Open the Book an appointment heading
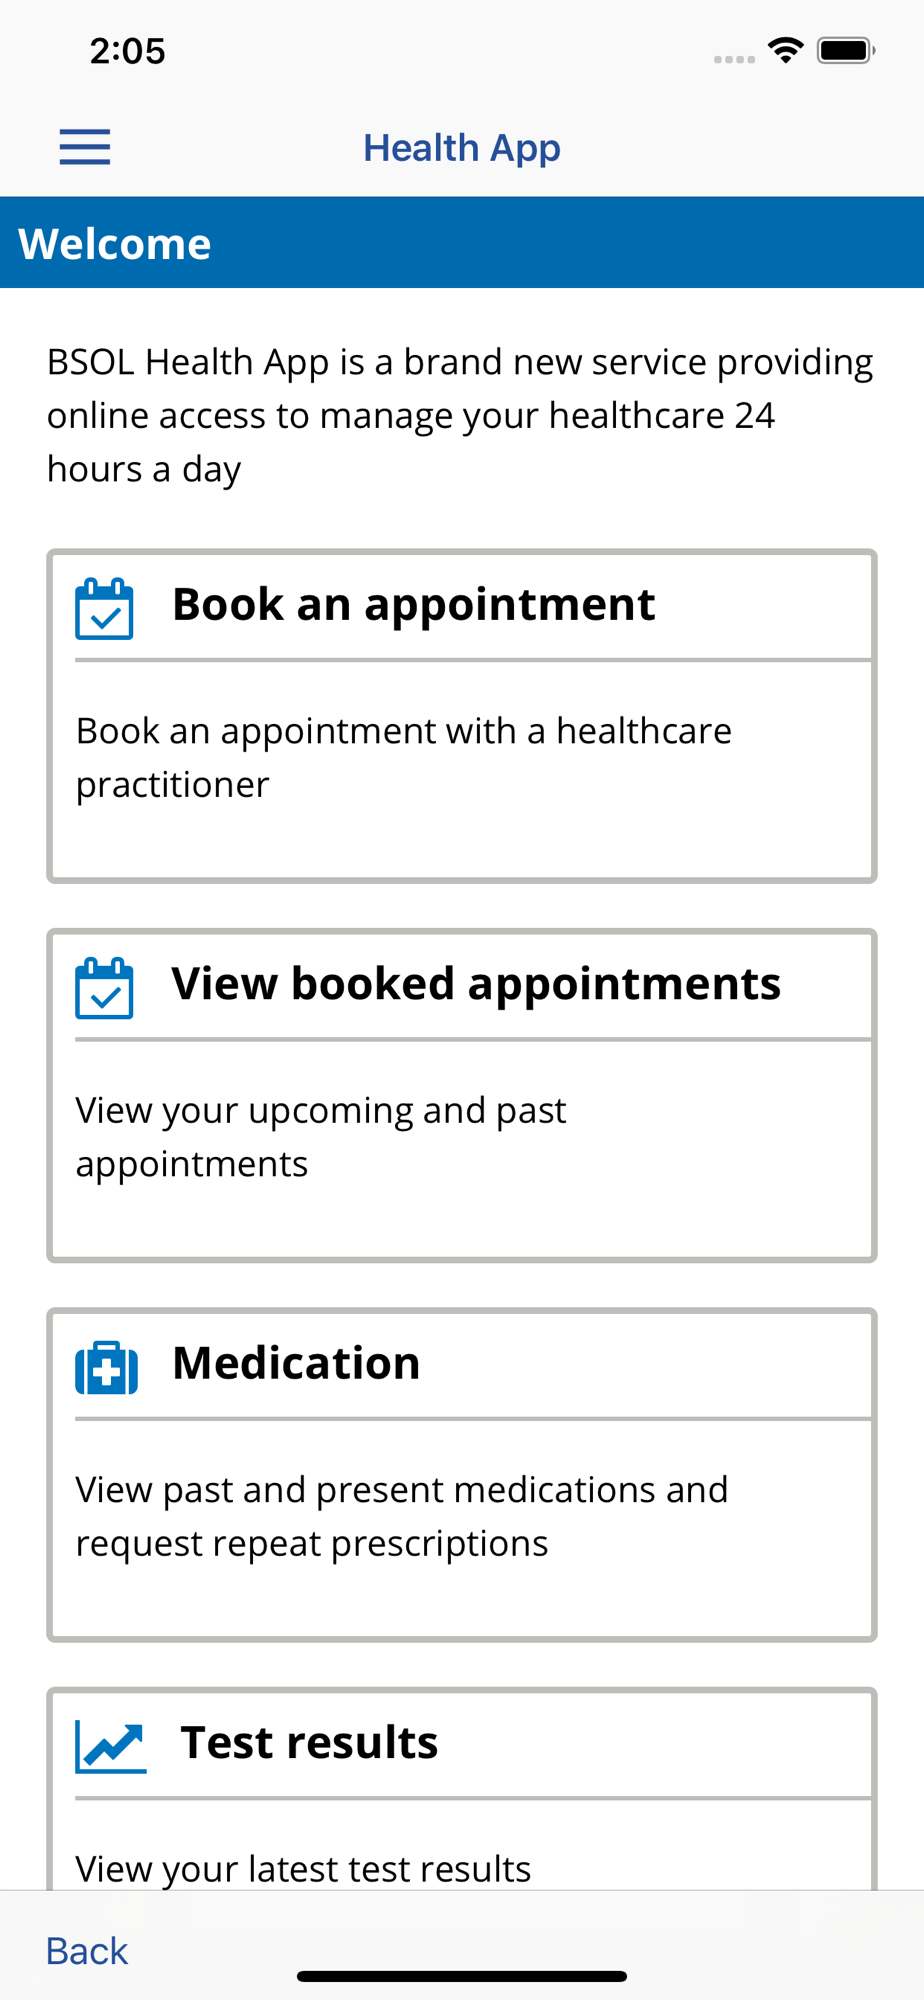 [x=414, y=604]
